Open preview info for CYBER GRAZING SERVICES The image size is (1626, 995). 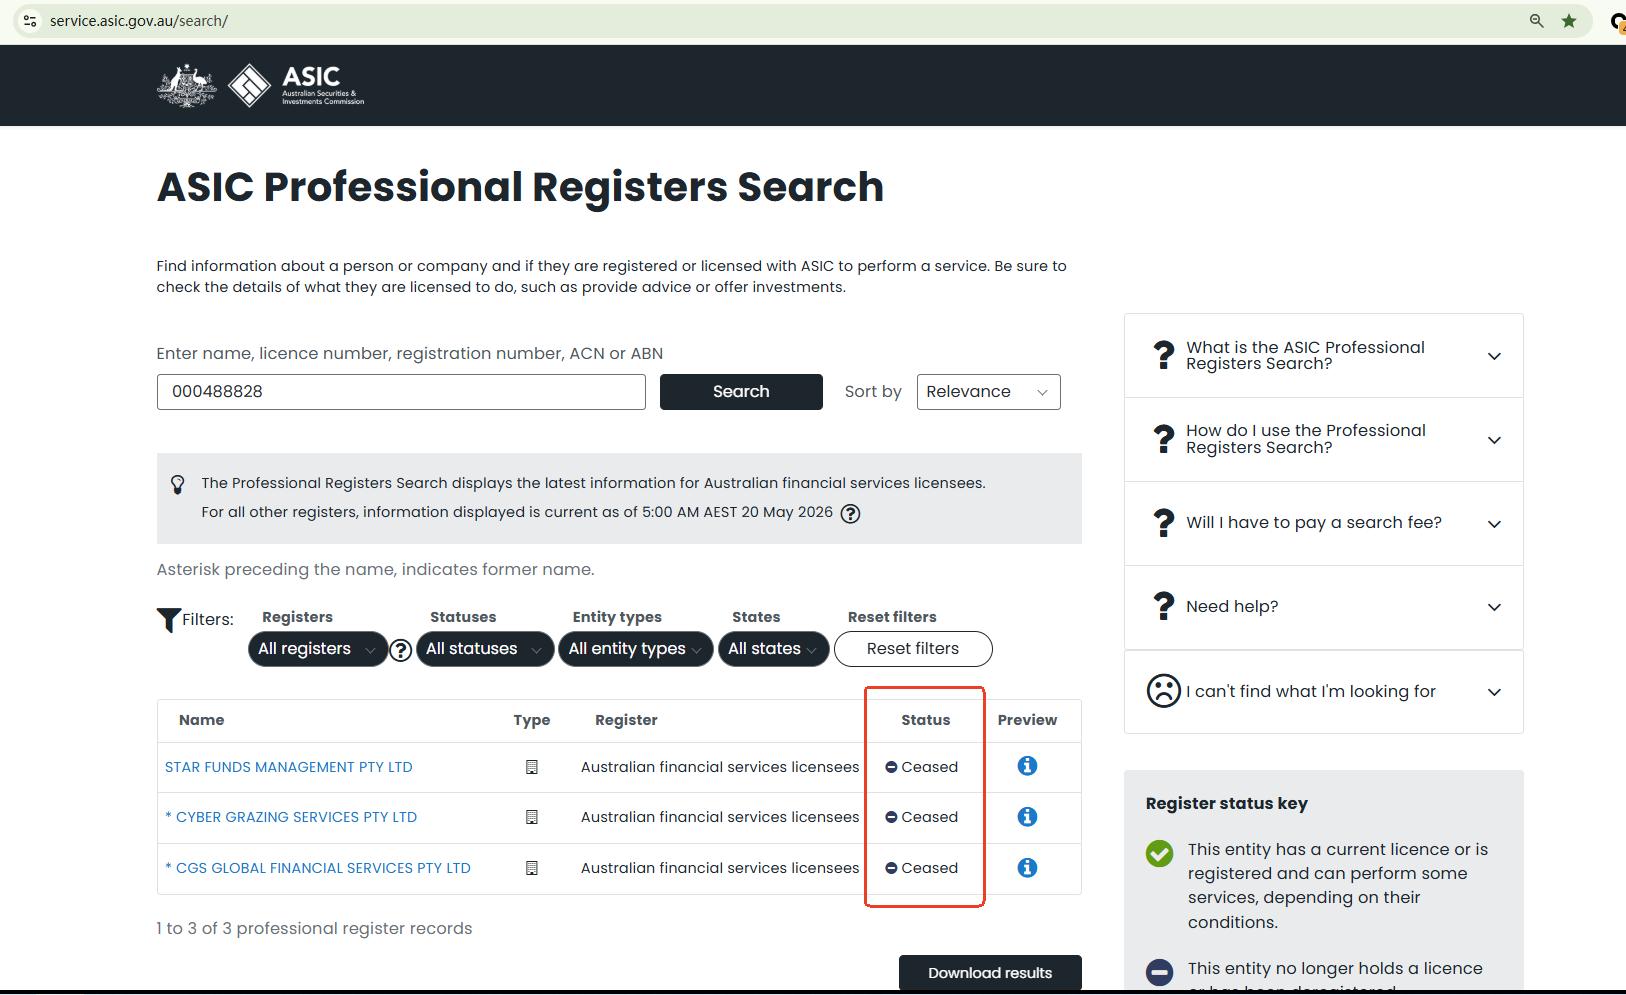pyautogui.click(x=1027, y=817)
